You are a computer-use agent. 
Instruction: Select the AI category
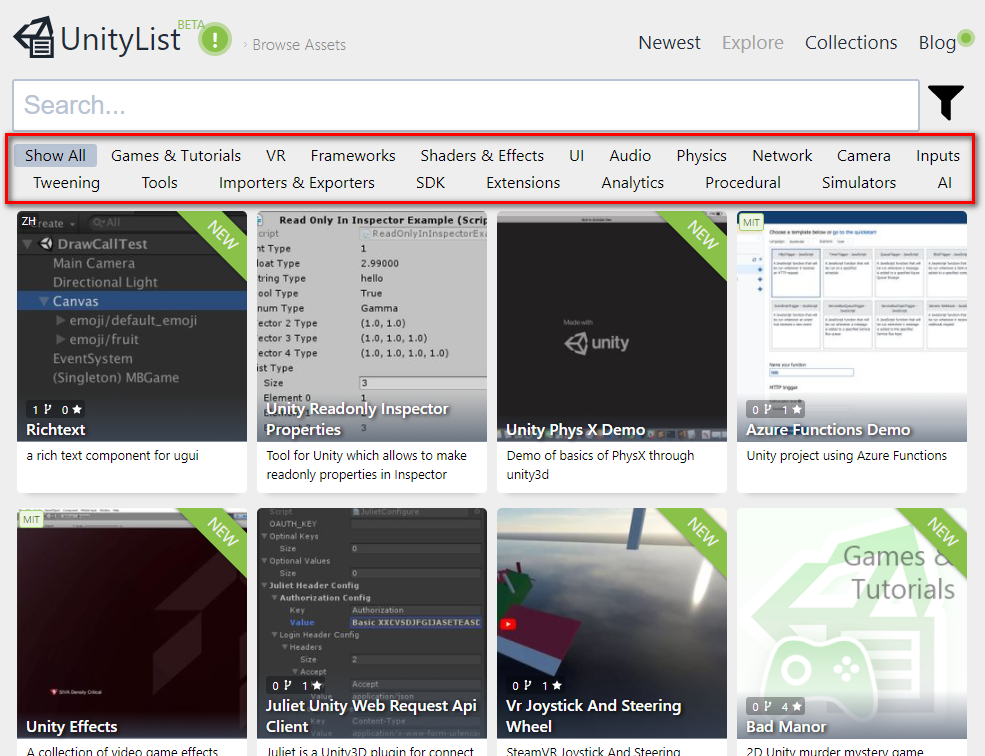pyautogui.click(x=944, y=182)
